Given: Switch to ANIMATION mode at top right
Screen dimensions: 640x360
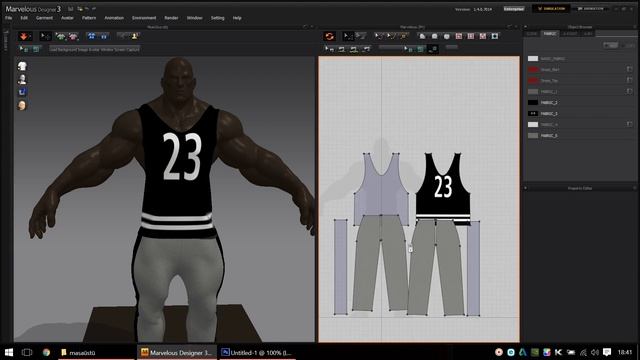Looking at the screenshot, I should coord(590,9).
